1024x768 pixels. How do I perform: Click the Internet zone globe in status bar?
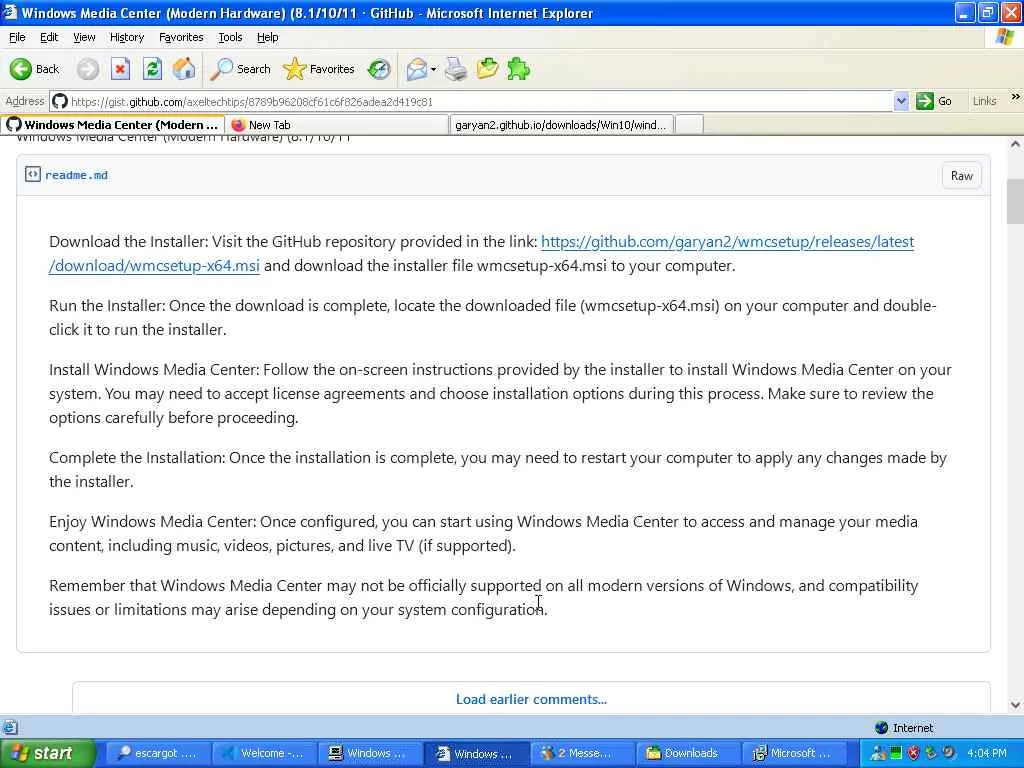coord(882,728)
